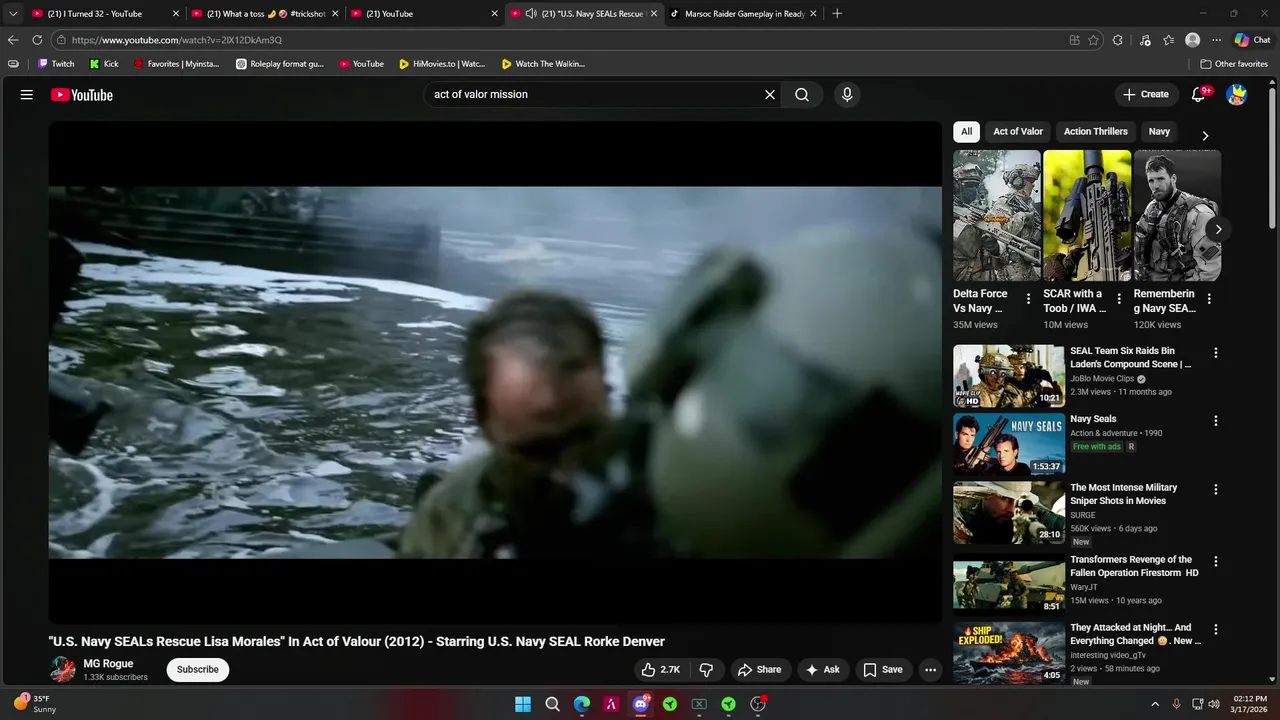Open MG Rogue channel avatar
The height and width of the screenshot is (720, 1280).
click(x=63, y=670)
